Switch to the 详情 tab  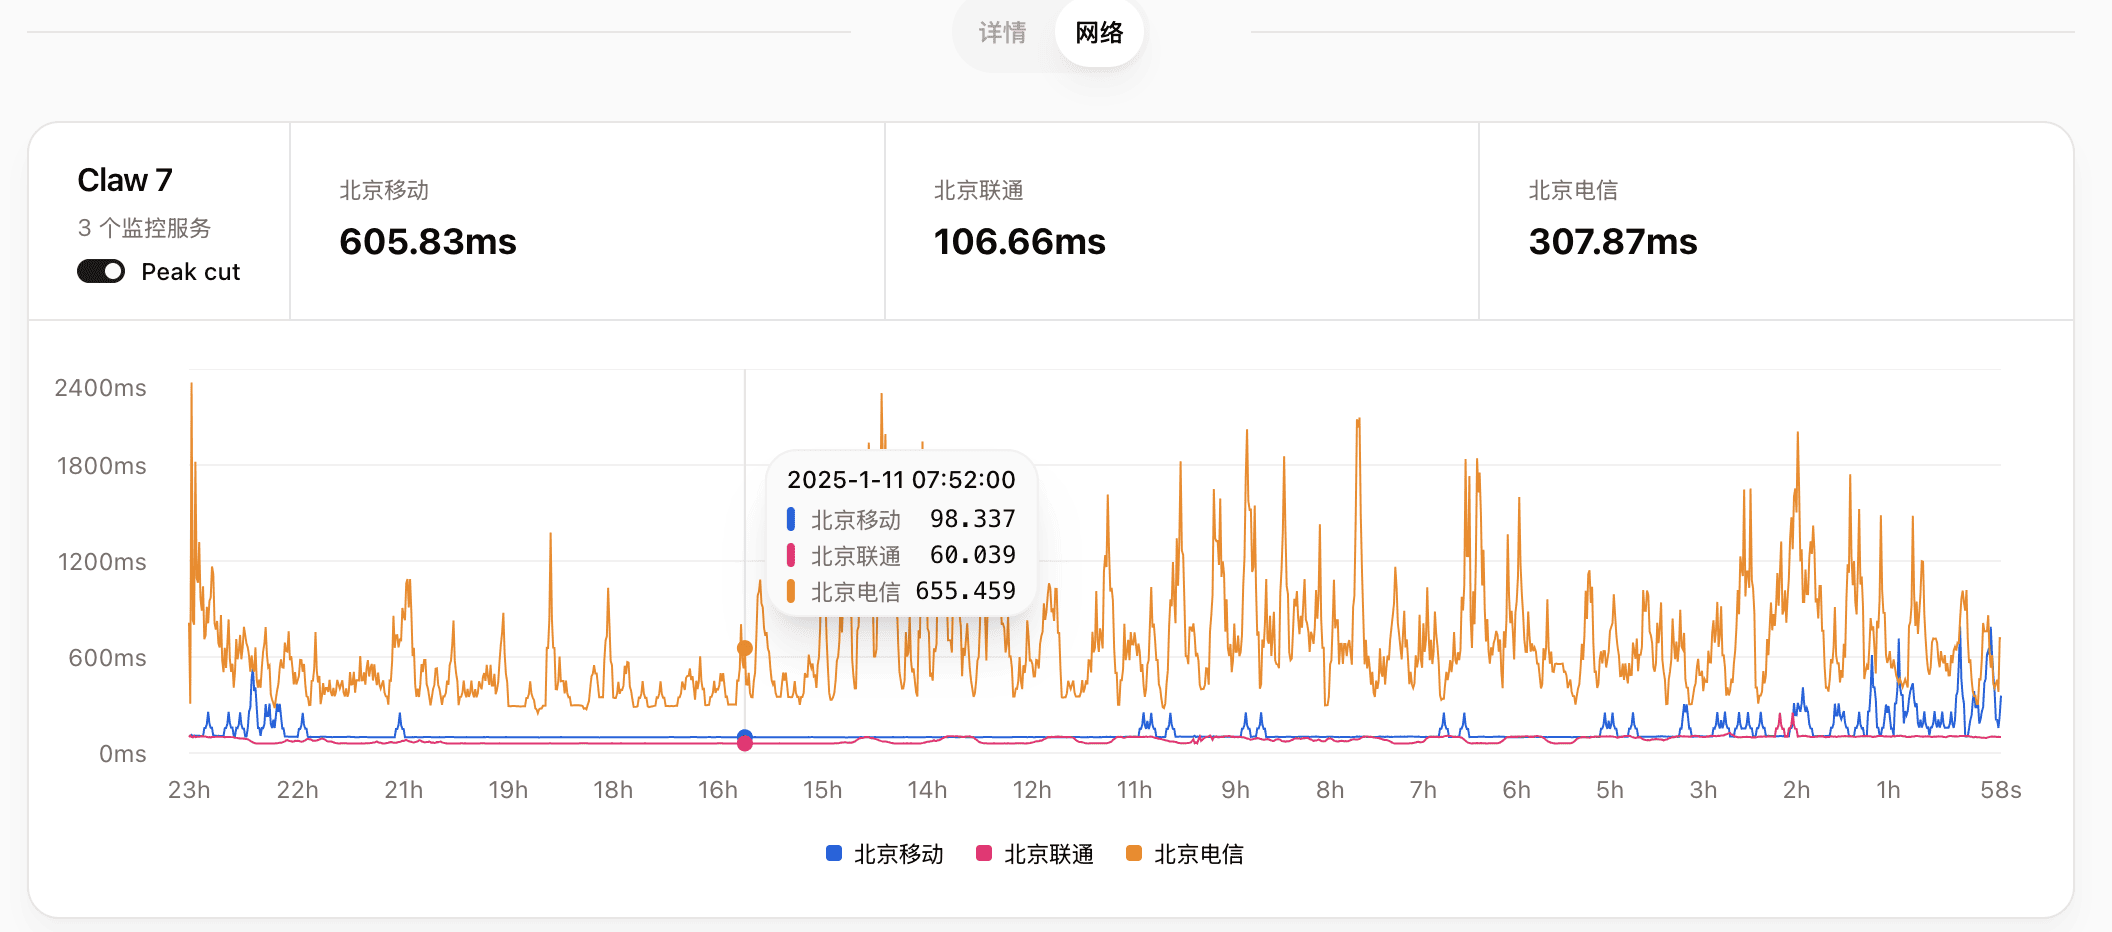[1002, 33]
